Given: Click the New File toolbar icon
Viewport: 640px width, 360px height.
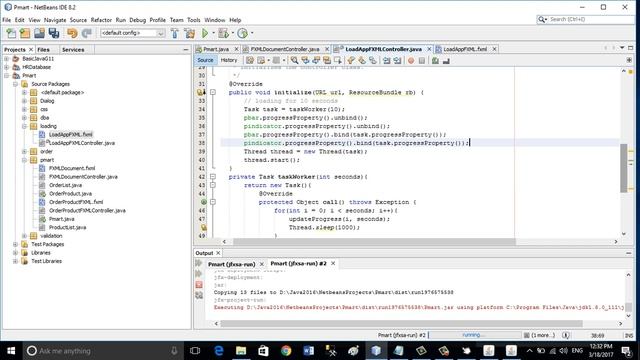Looking at the screenshot, I should click(x=11, y=33).
